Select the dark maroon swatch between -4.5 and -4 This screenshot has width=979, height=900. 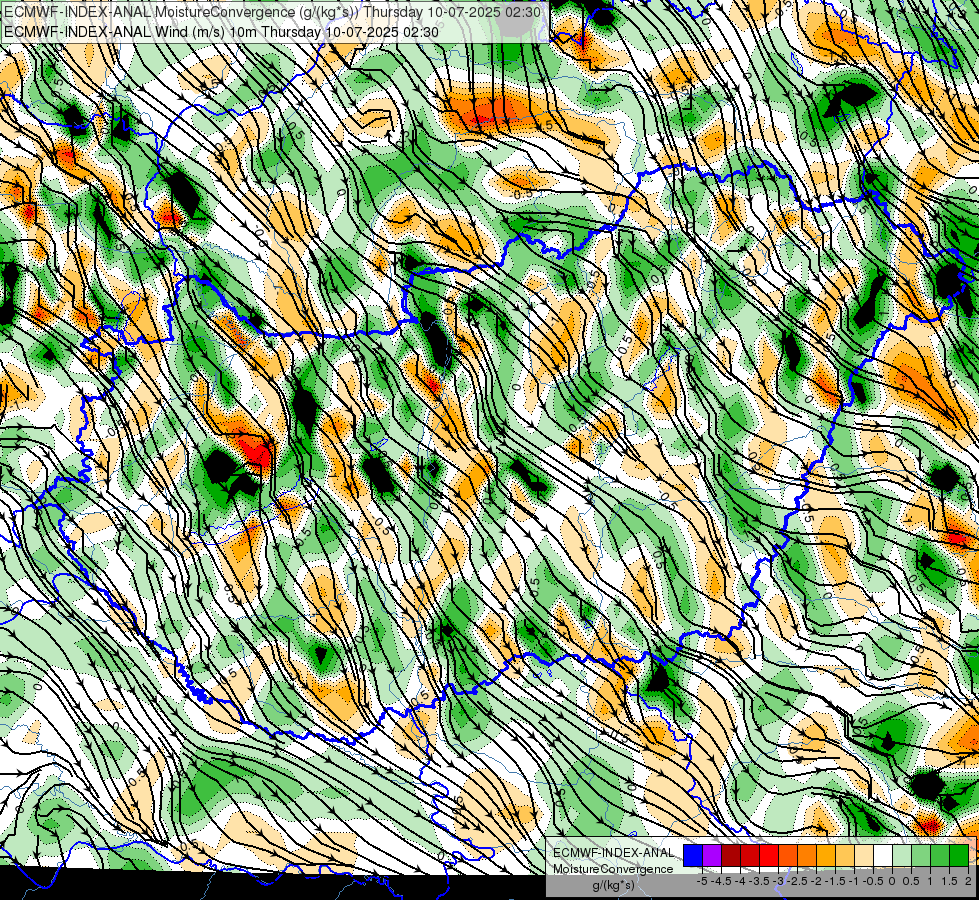click(731, 856)
